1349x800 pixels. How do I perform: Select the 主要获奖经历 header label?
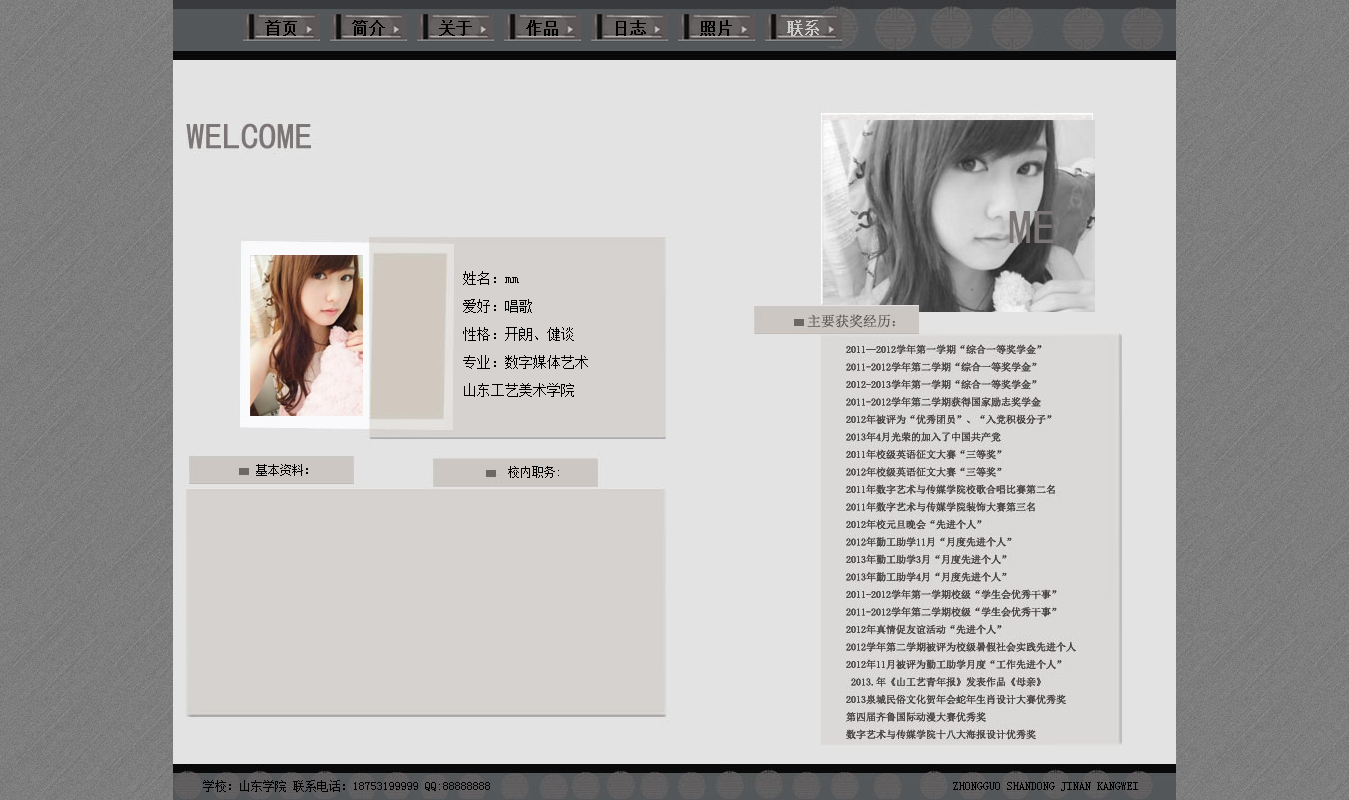(852, 321)
